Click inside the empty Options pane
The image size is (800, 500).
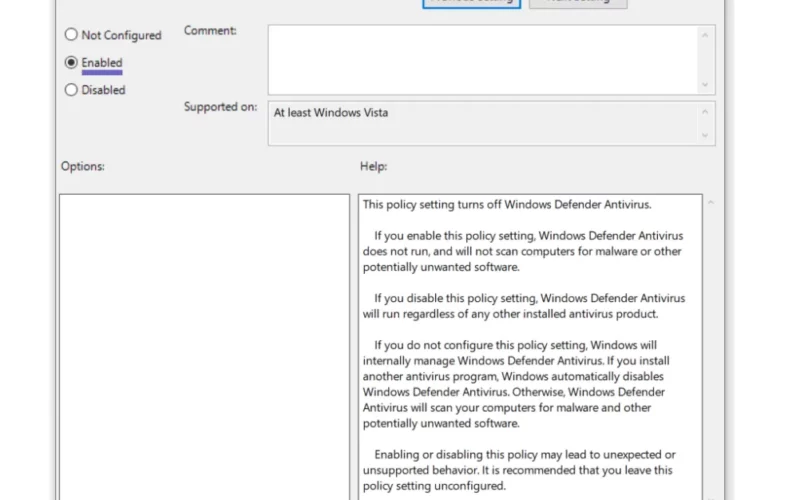tap(204, 347)
